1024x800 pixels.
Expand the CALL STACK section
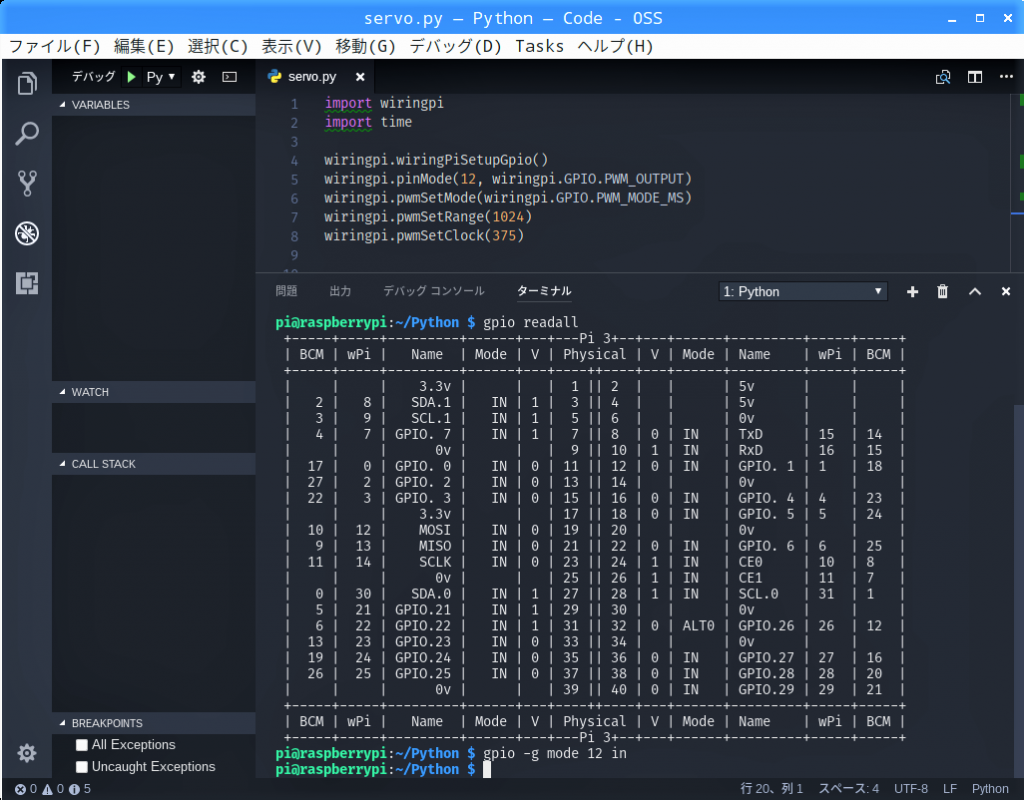(103, 464)
